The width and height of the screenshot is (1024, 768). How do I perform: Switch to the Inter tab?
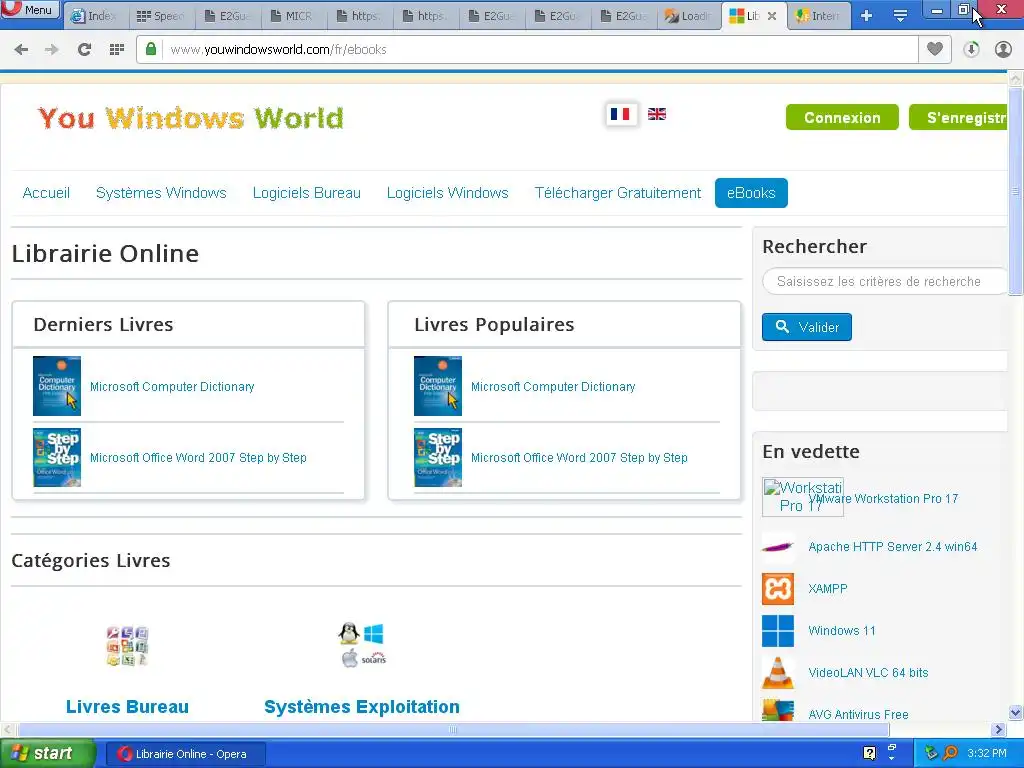pos(819,16)
